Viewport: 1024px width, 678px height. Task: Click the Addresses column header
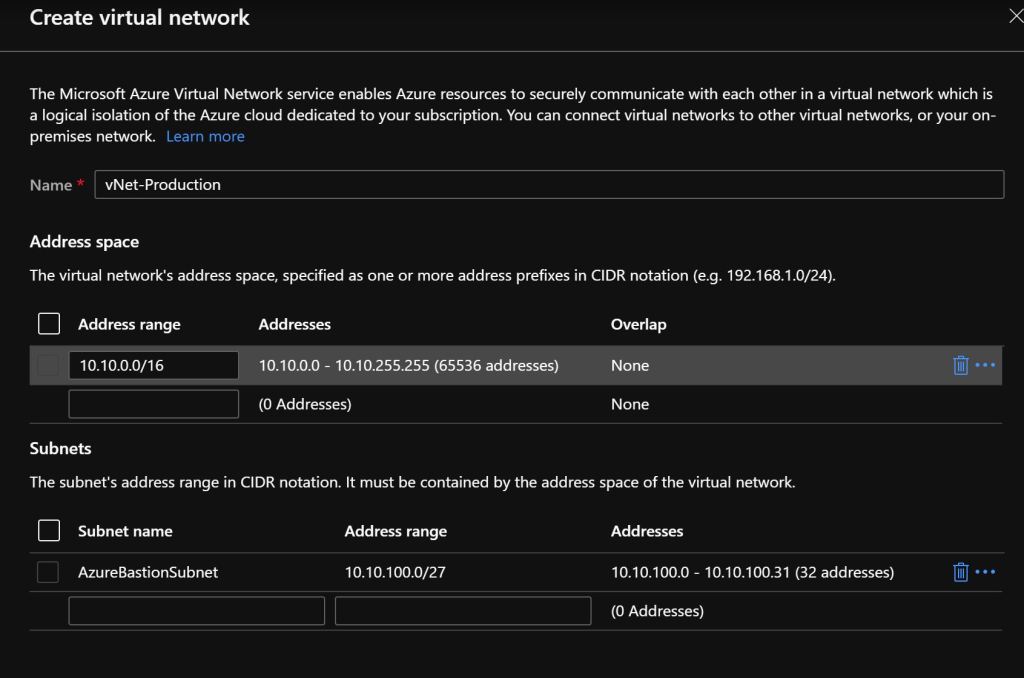coord(294,323)
